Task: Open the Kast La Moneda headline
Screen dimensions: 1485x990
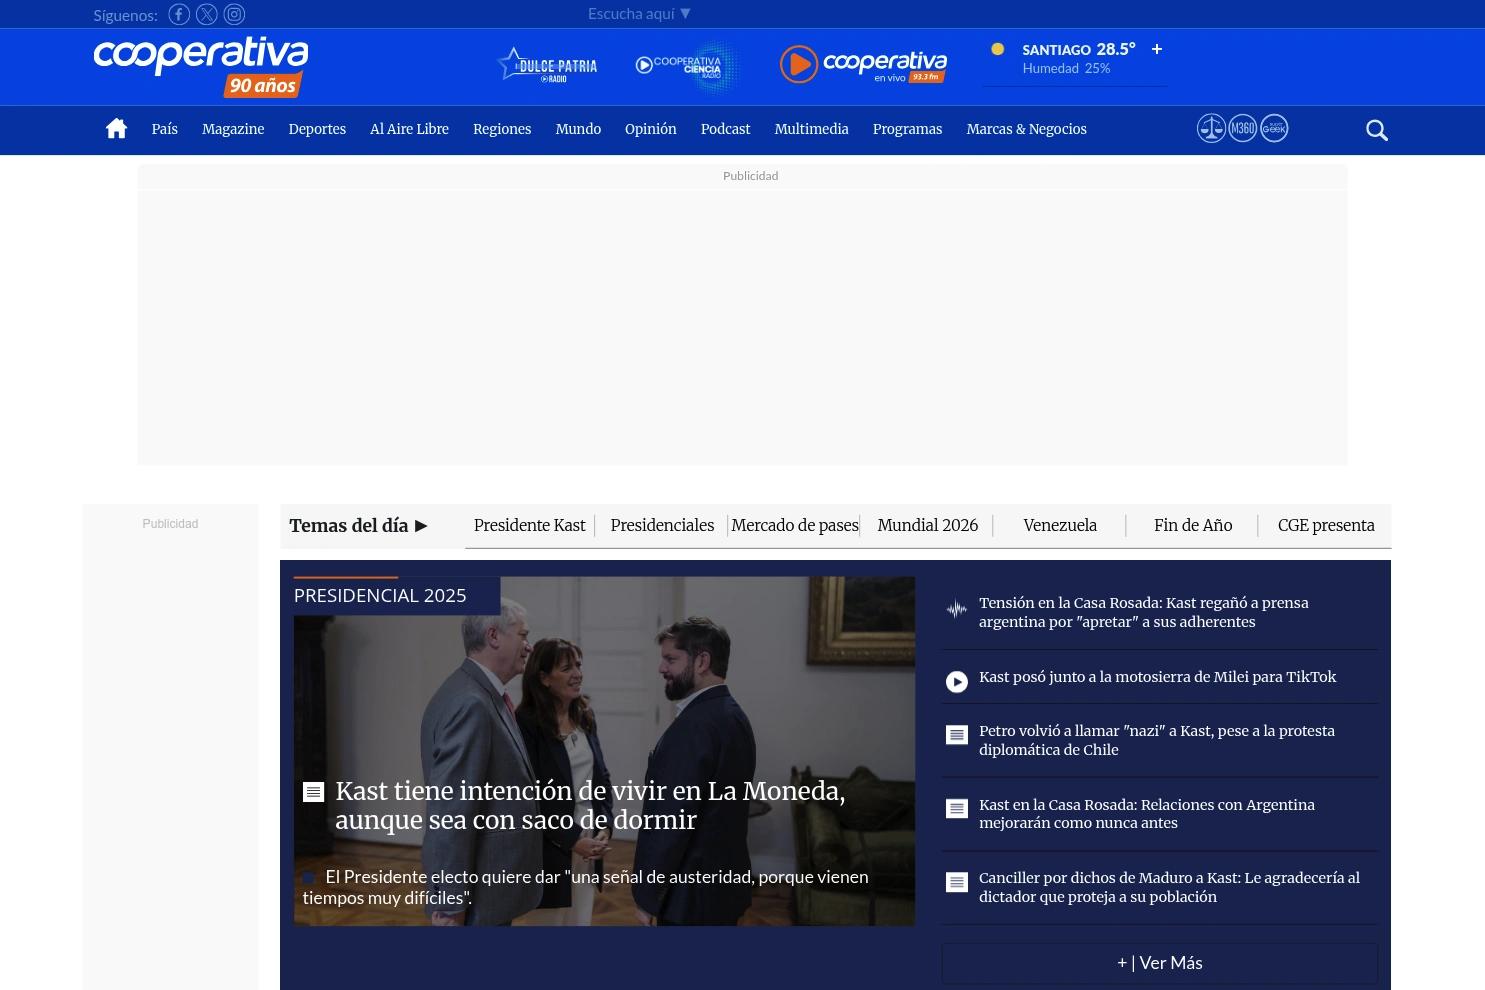Action: tap(590, 805)
